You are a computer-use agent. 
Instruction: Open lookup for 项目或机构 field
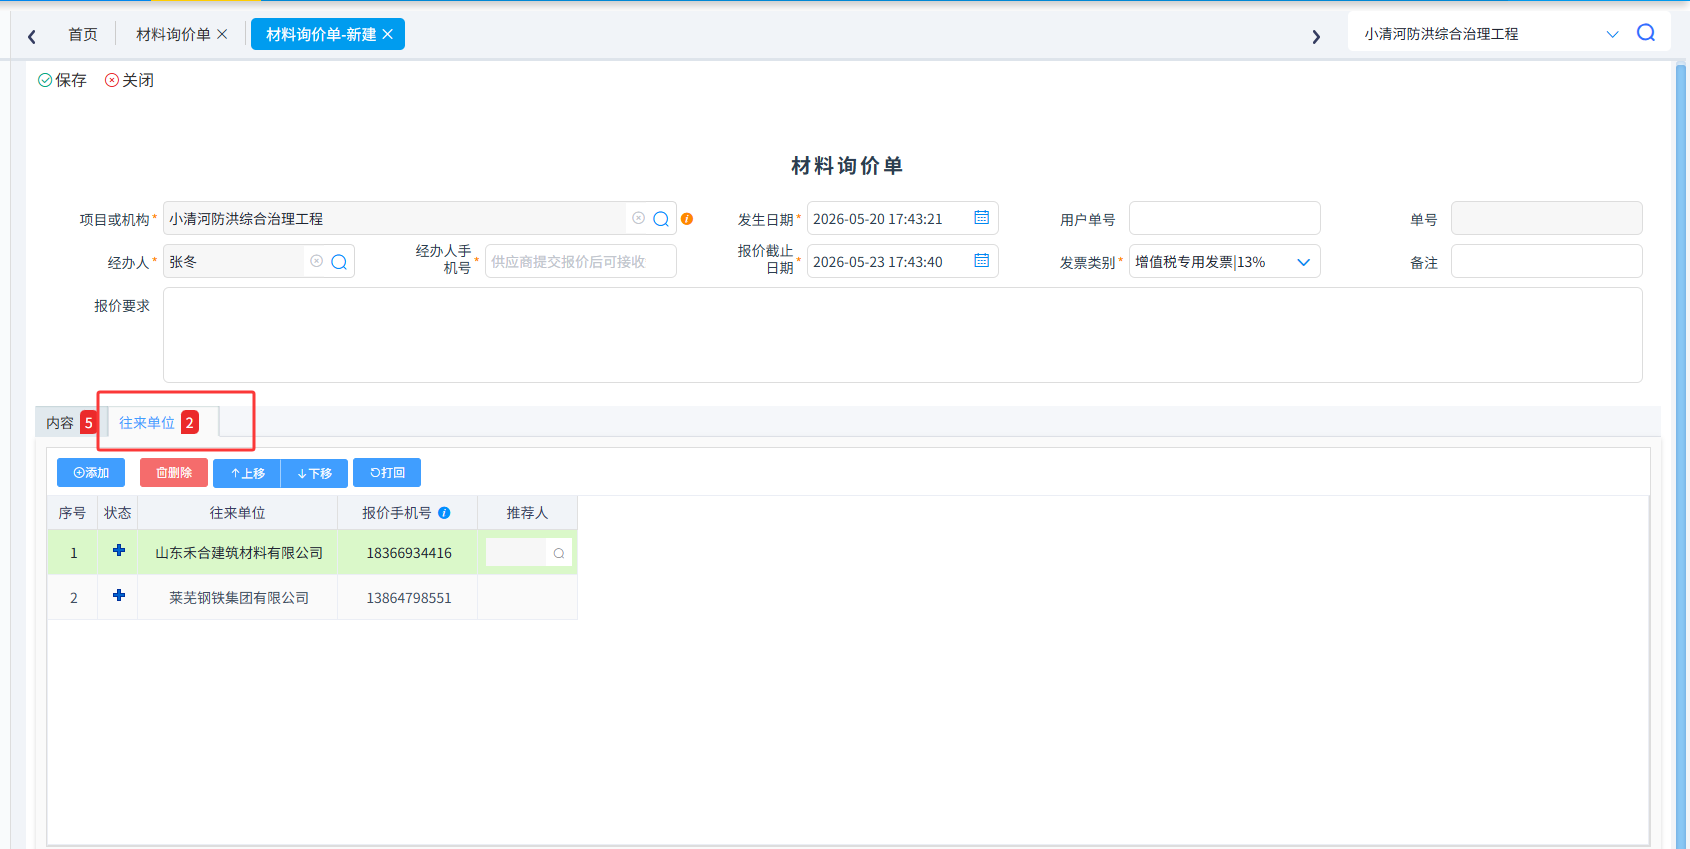click(x=661, y=219)
